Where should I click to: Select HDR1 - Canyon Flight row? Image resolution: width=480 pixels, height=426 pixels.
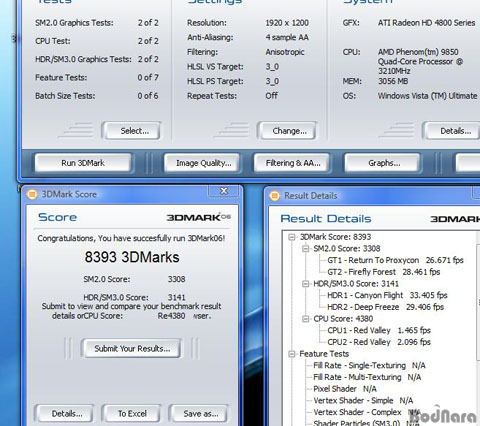(x=387, y=295)
